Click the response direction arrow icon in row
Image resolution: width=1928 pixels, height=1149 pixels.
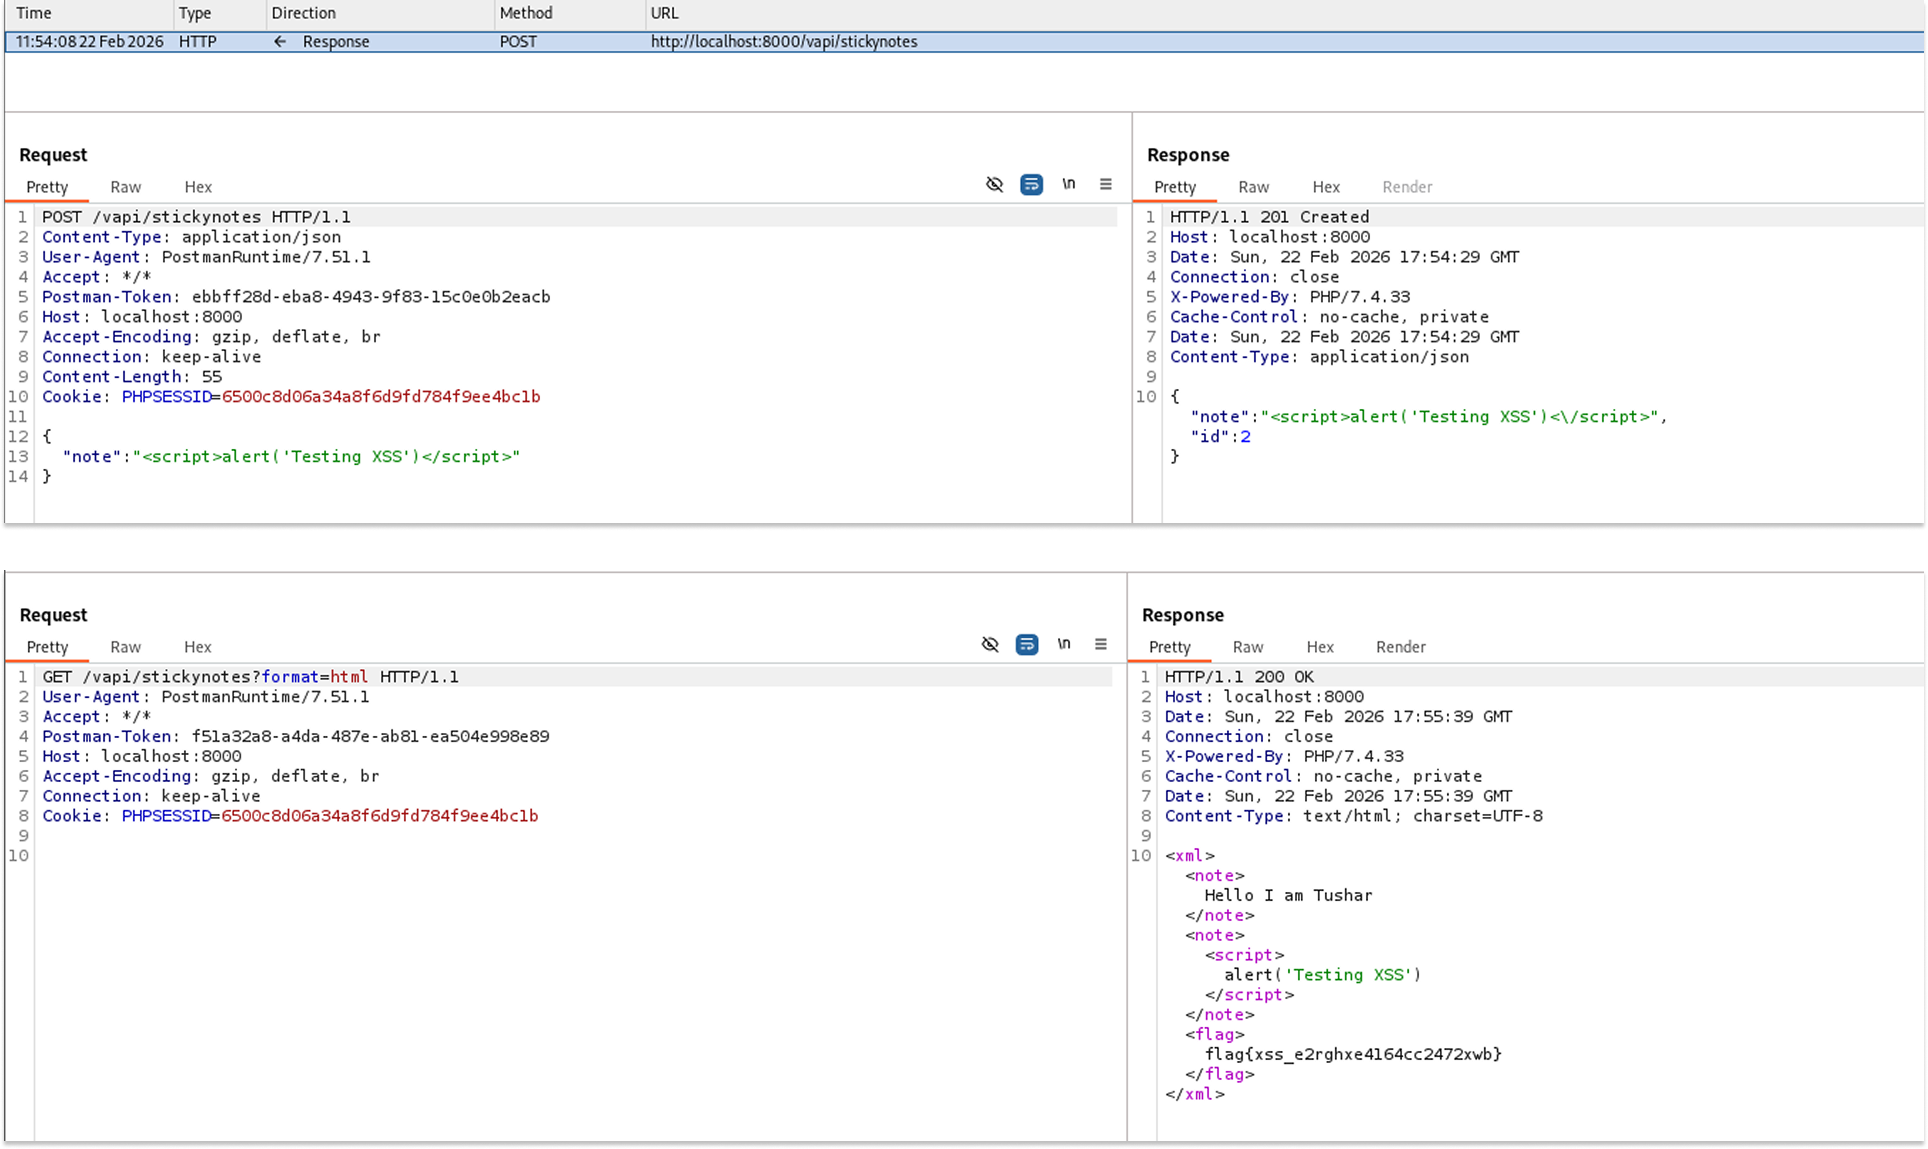click(x=281, y=42)
